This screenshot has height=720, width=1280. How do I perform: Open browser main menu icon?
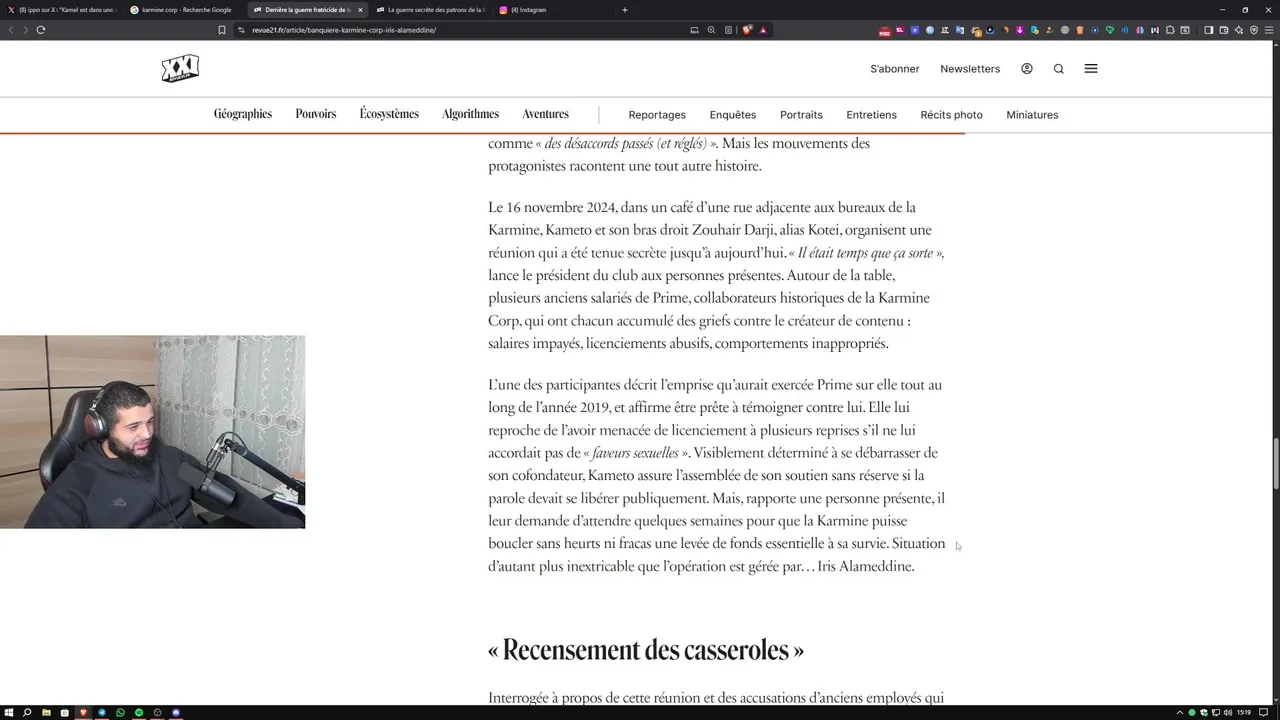click(1269, 30)
